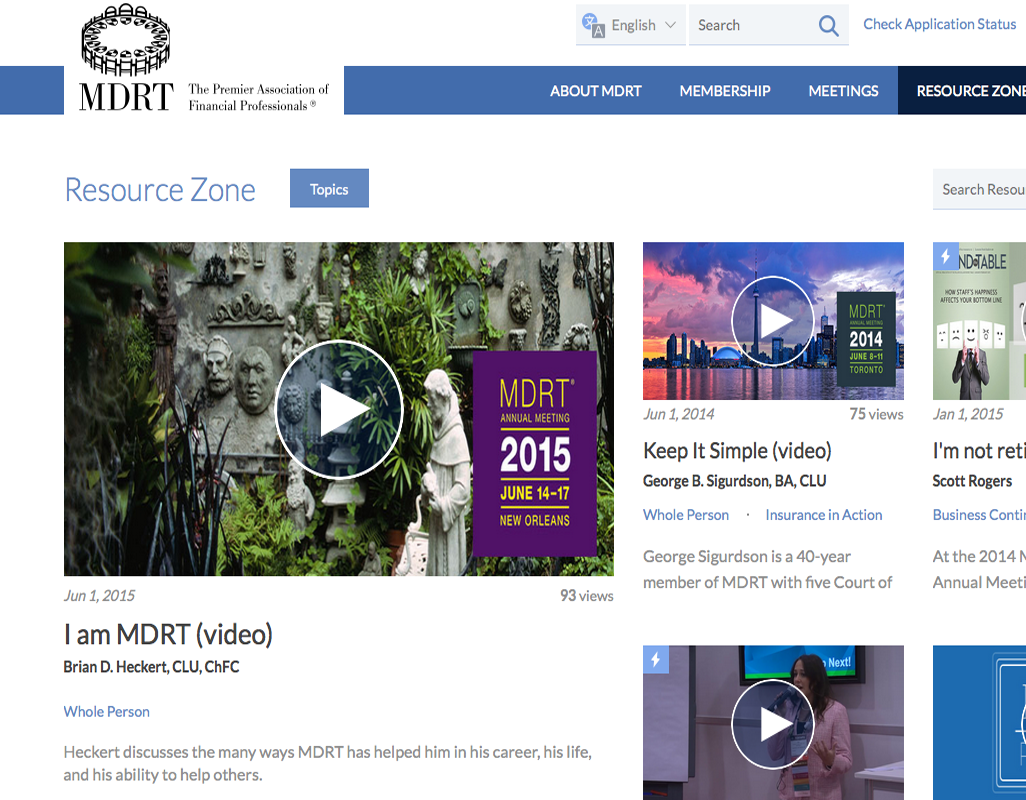This screenshot has height=800, width=1026.
Task: Click the Jan 1, 2015 date
Action: (968, 414)
